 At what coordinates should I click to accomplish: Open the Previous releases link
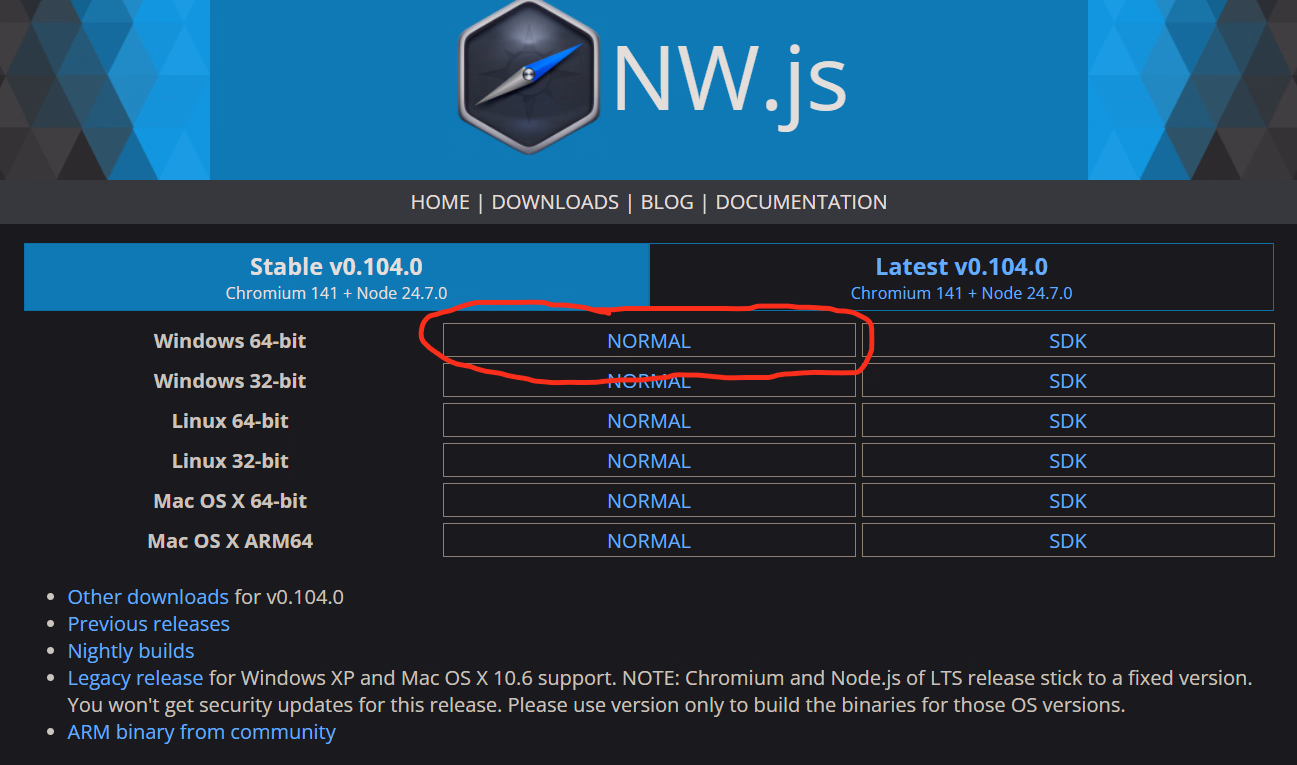pyautogui.click(x=148, y=624)
